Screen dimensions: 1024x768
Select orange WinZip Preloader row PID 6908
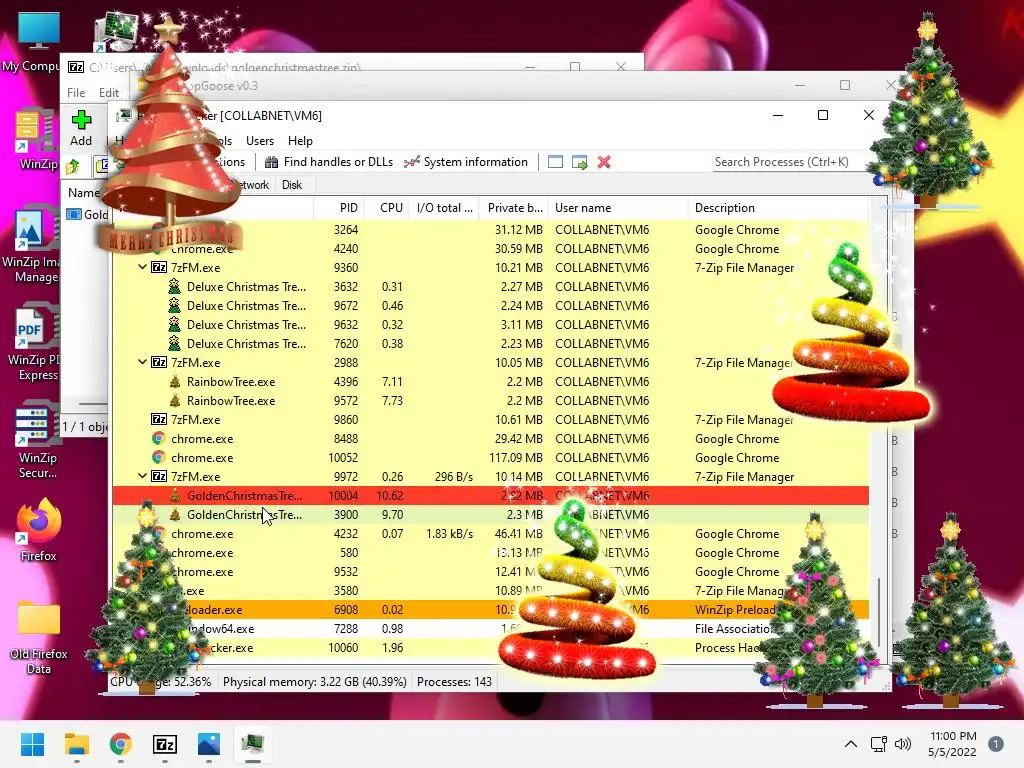pyautogui.click(x=490, y=609)
